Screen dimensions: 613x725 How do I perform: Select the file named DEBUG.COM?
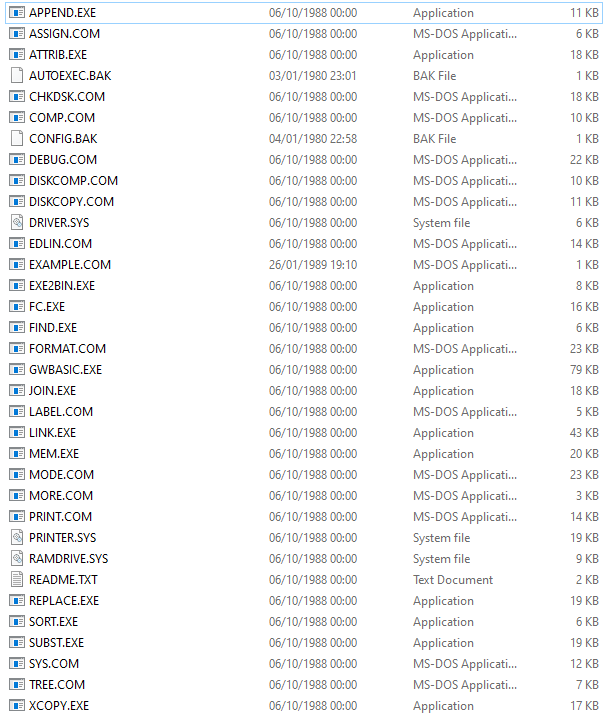tap(63, 160)
